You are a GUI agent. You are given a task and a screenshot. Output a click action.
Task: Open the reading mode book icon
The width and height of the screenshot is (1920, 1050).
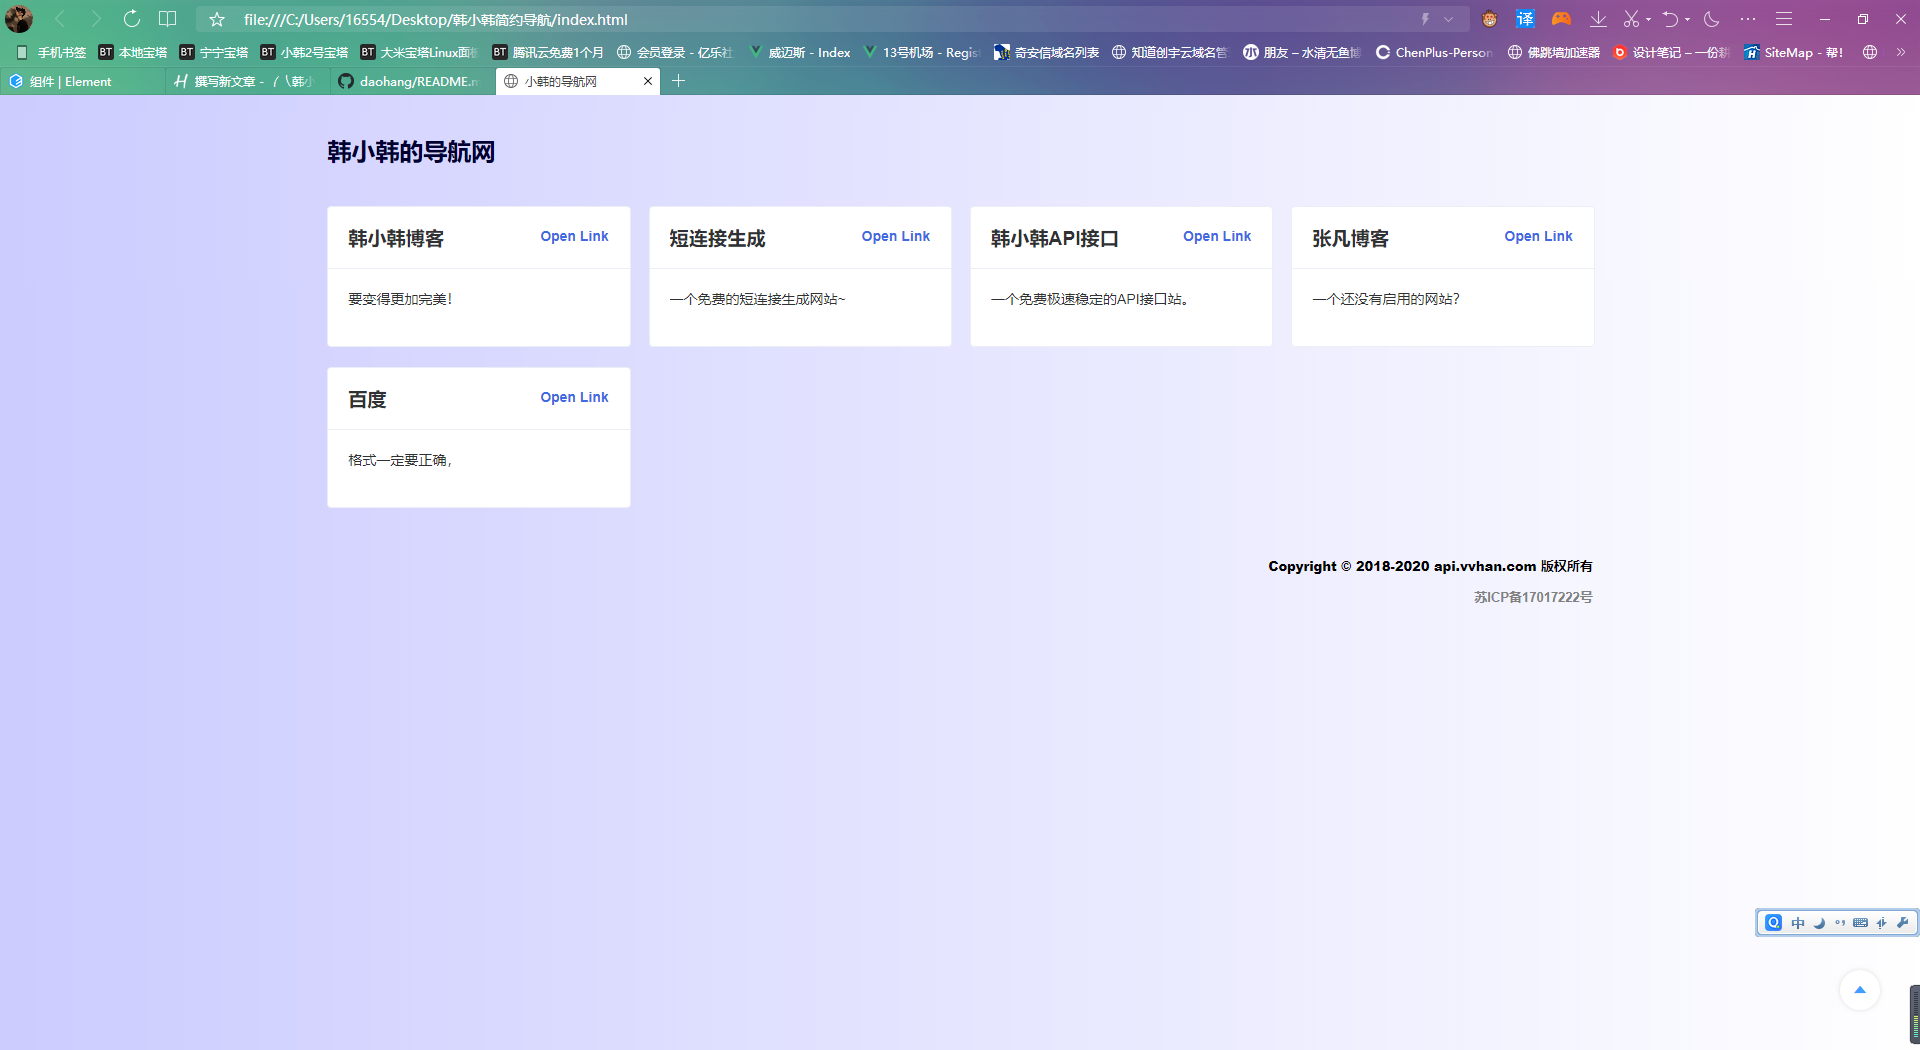168,19
